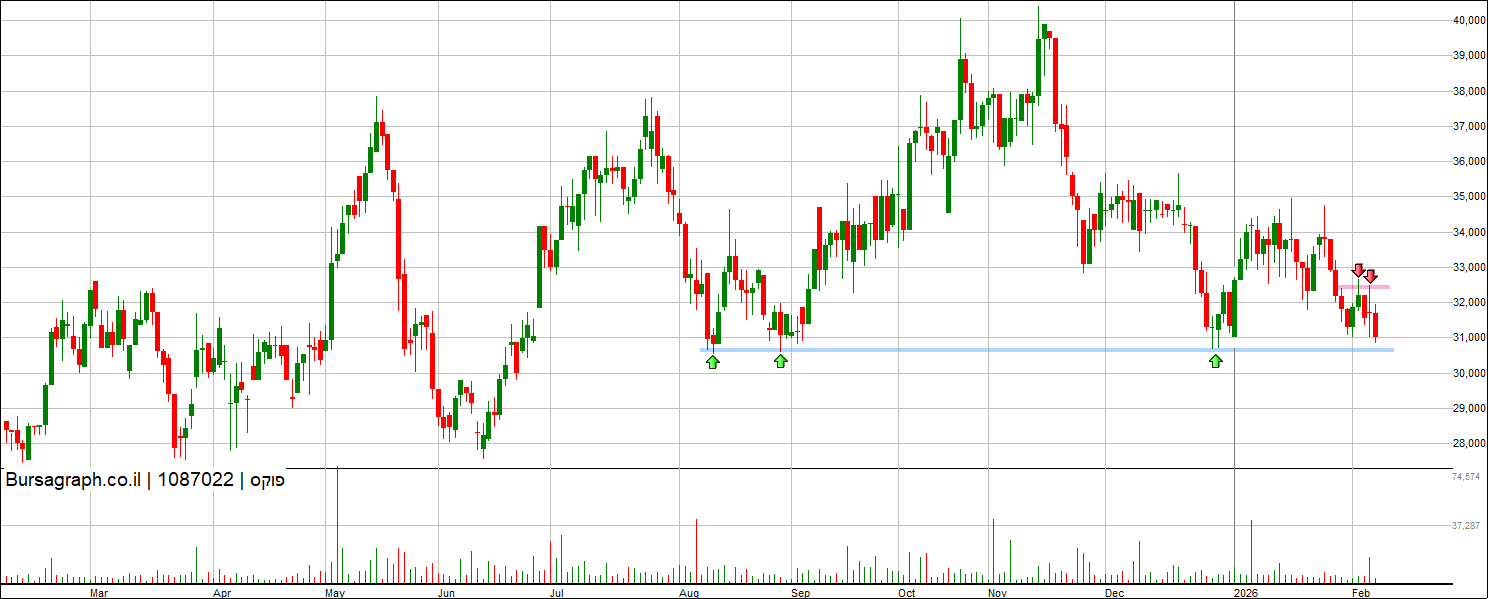Select the Jun month label
This screenshot has height=599, width=1488.
[446, 593]
